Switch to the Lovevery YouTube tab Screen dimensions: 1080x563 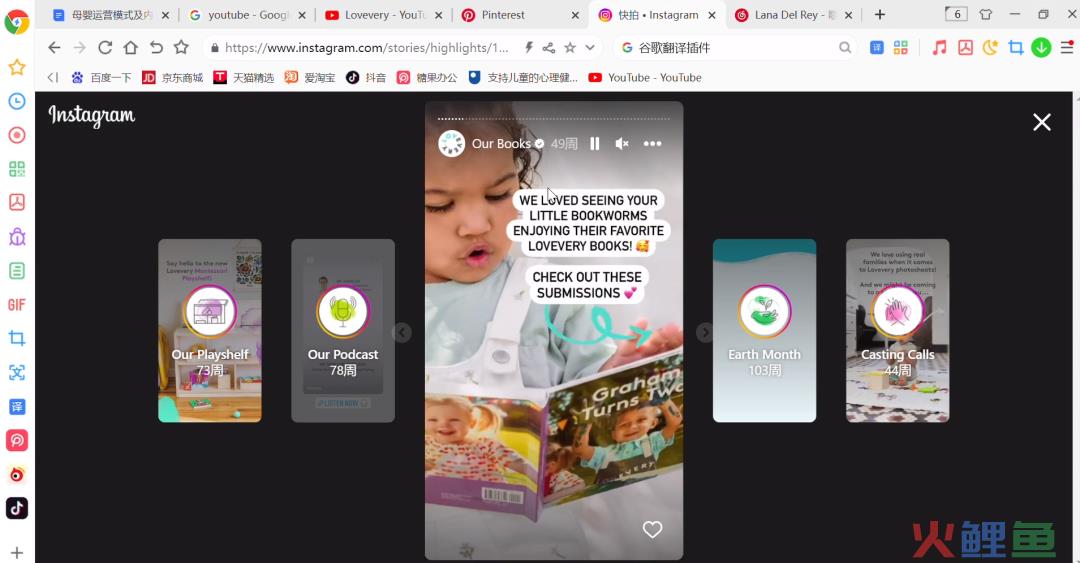384,15
